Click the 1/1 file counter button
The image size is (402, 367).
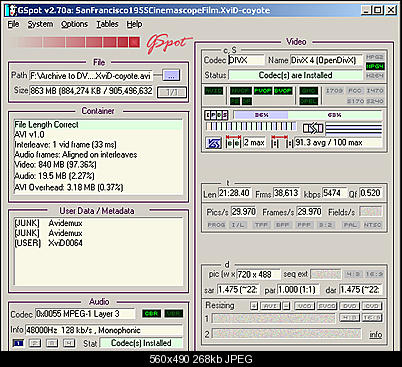172,92
